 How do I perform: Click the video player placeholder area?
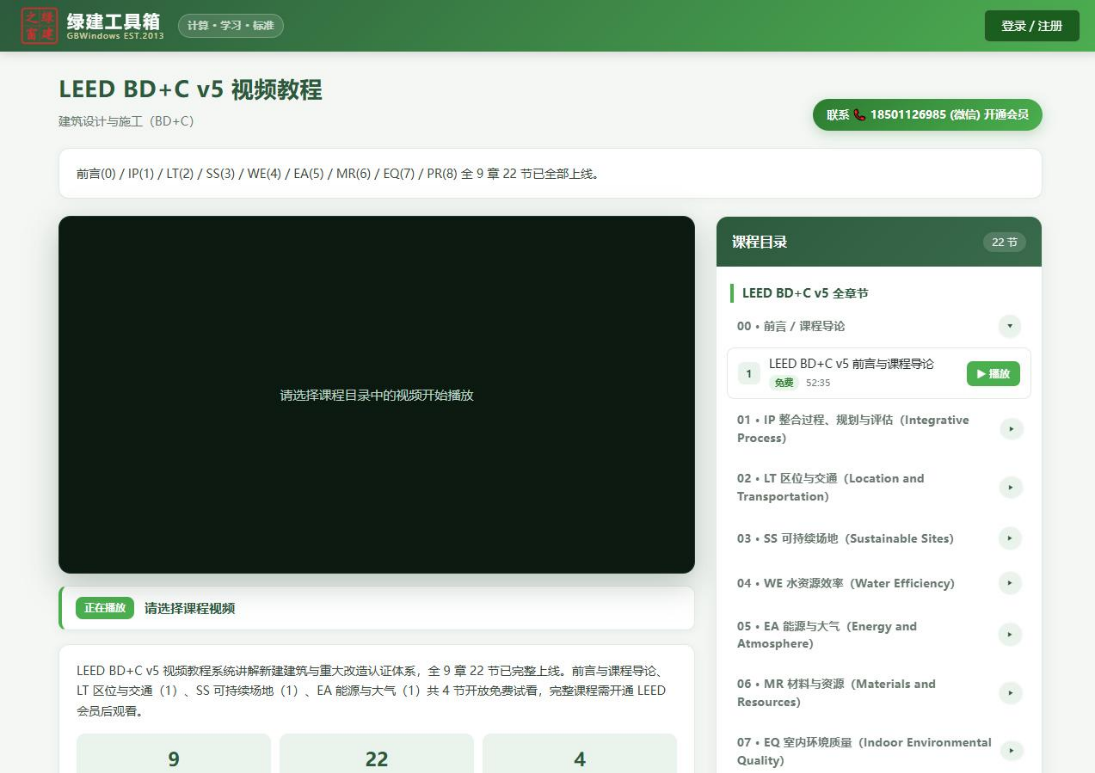point(376,395)
